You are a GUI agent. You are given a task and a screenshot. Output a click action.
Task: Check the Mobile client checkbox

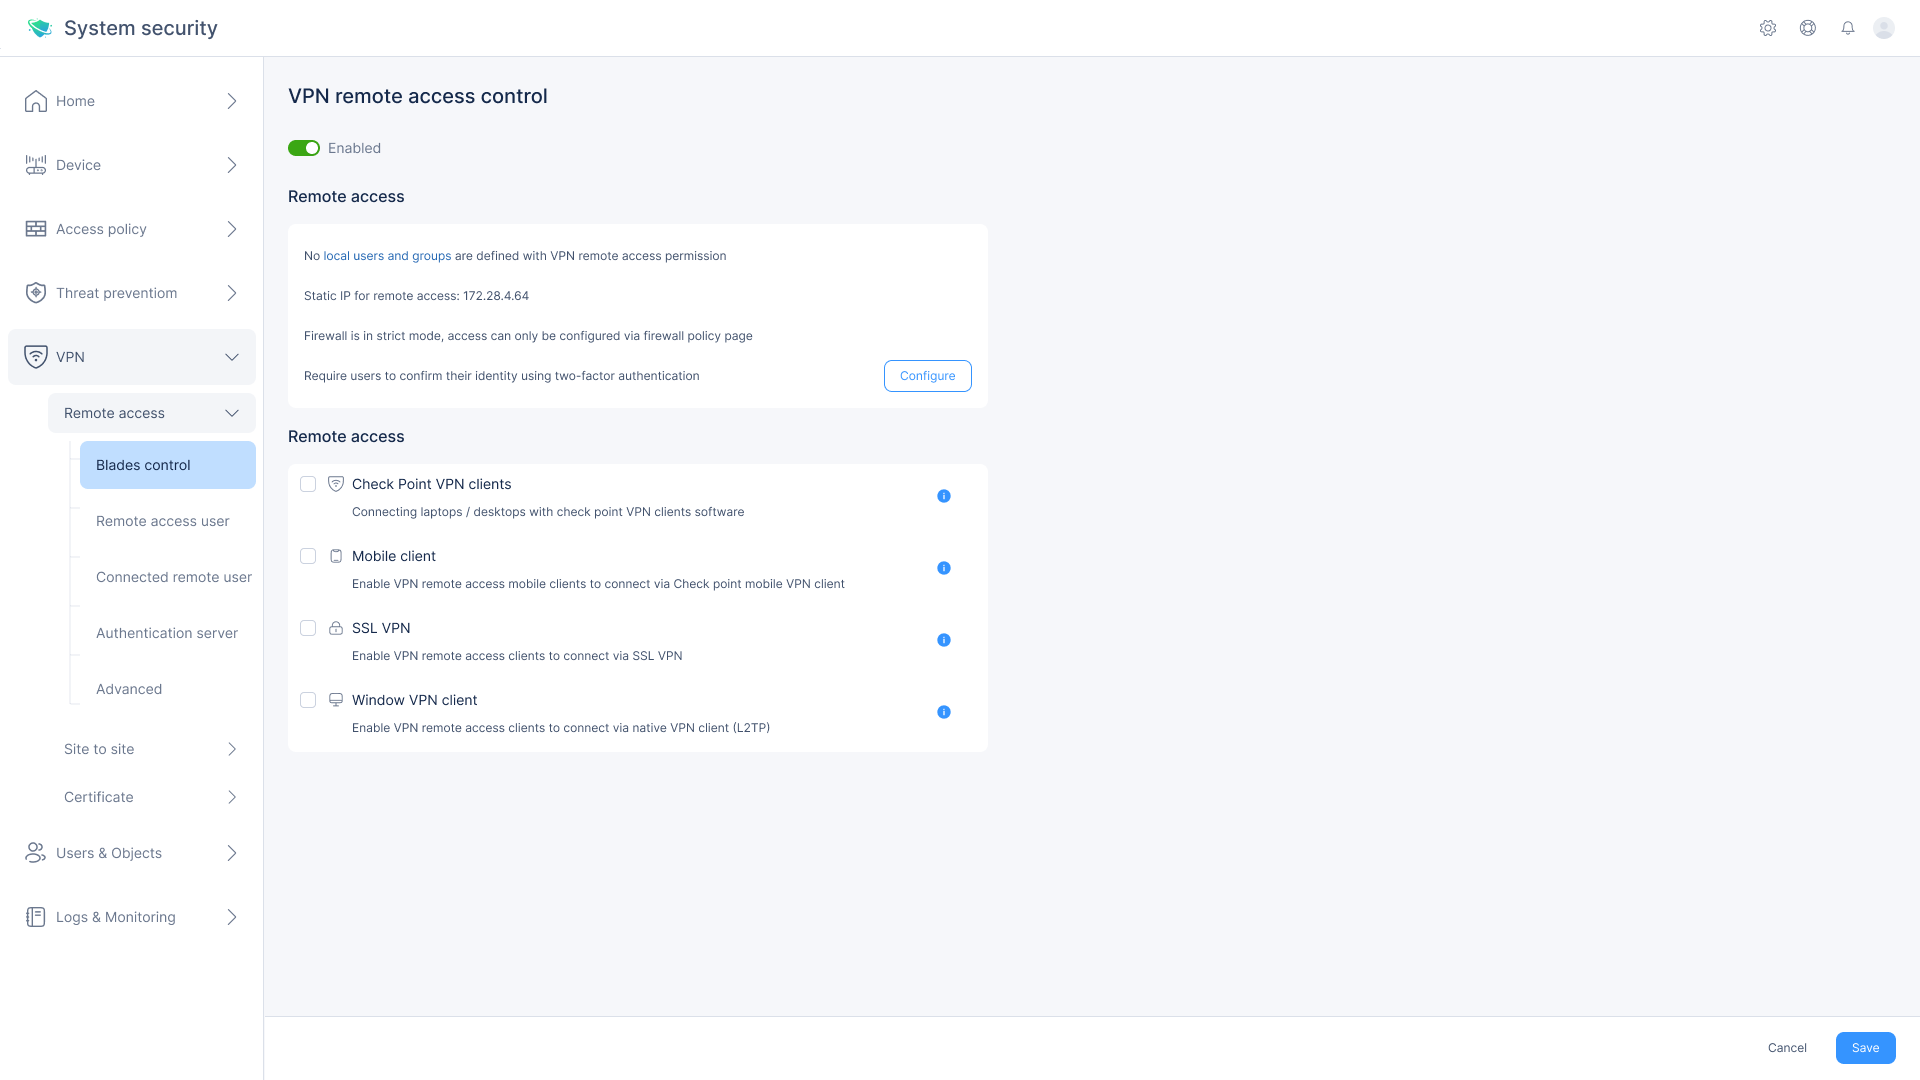coord(308,556)
